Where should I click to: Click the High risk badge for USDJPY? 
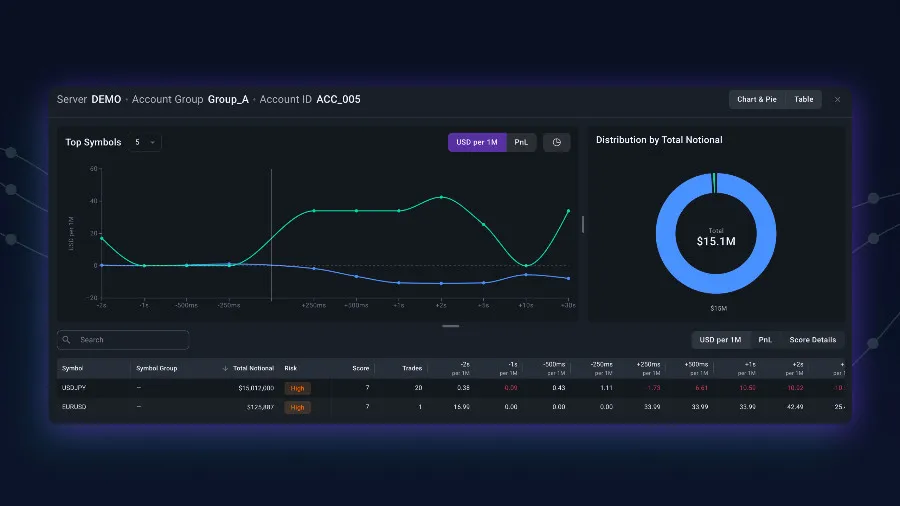tap(297, 388)
